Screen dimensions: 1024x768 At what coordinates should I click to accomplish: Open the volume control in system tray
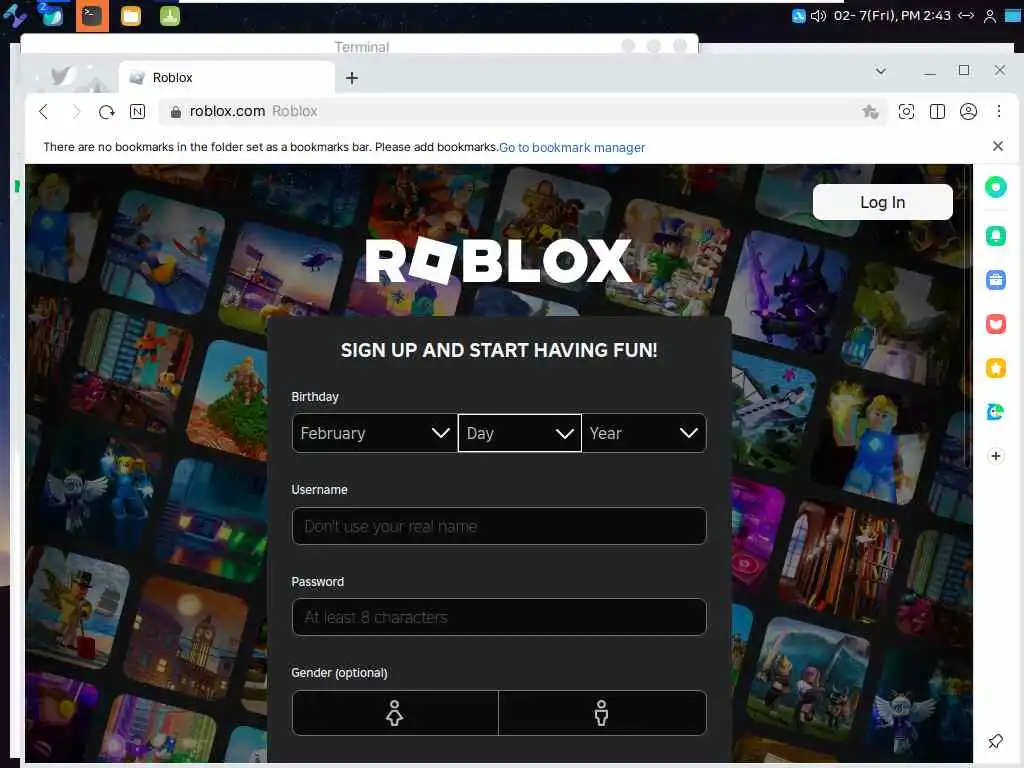point(818,16)
